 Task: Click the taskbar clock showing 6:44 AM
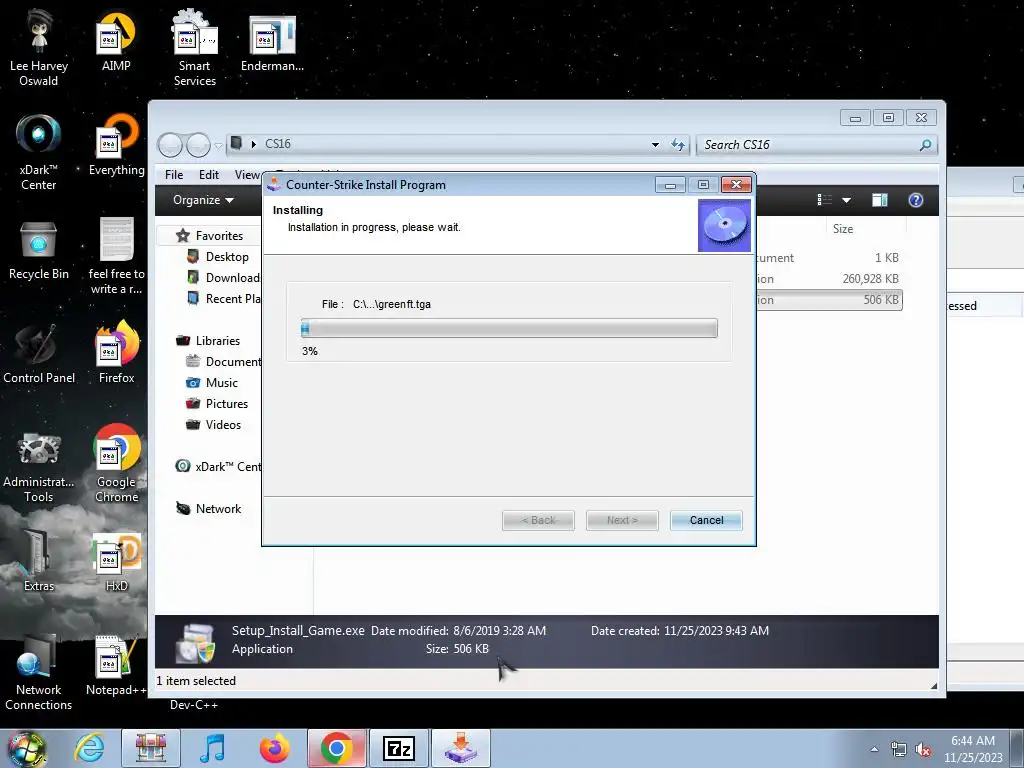(973, 749)
